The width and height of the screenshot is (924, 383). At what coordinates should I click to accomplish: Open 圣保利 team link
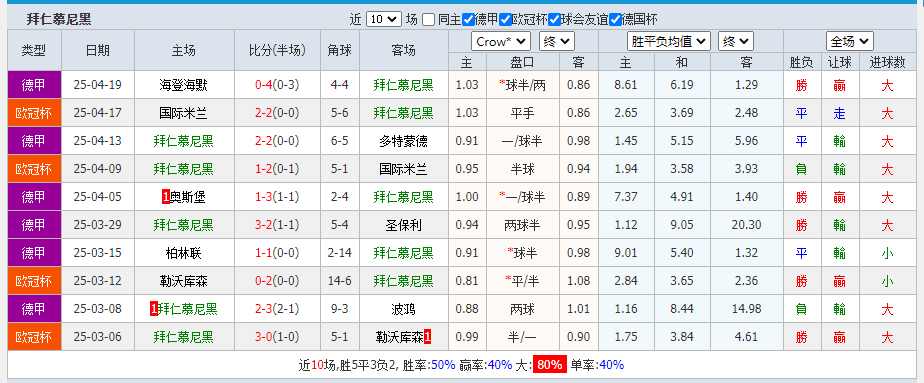404,225
